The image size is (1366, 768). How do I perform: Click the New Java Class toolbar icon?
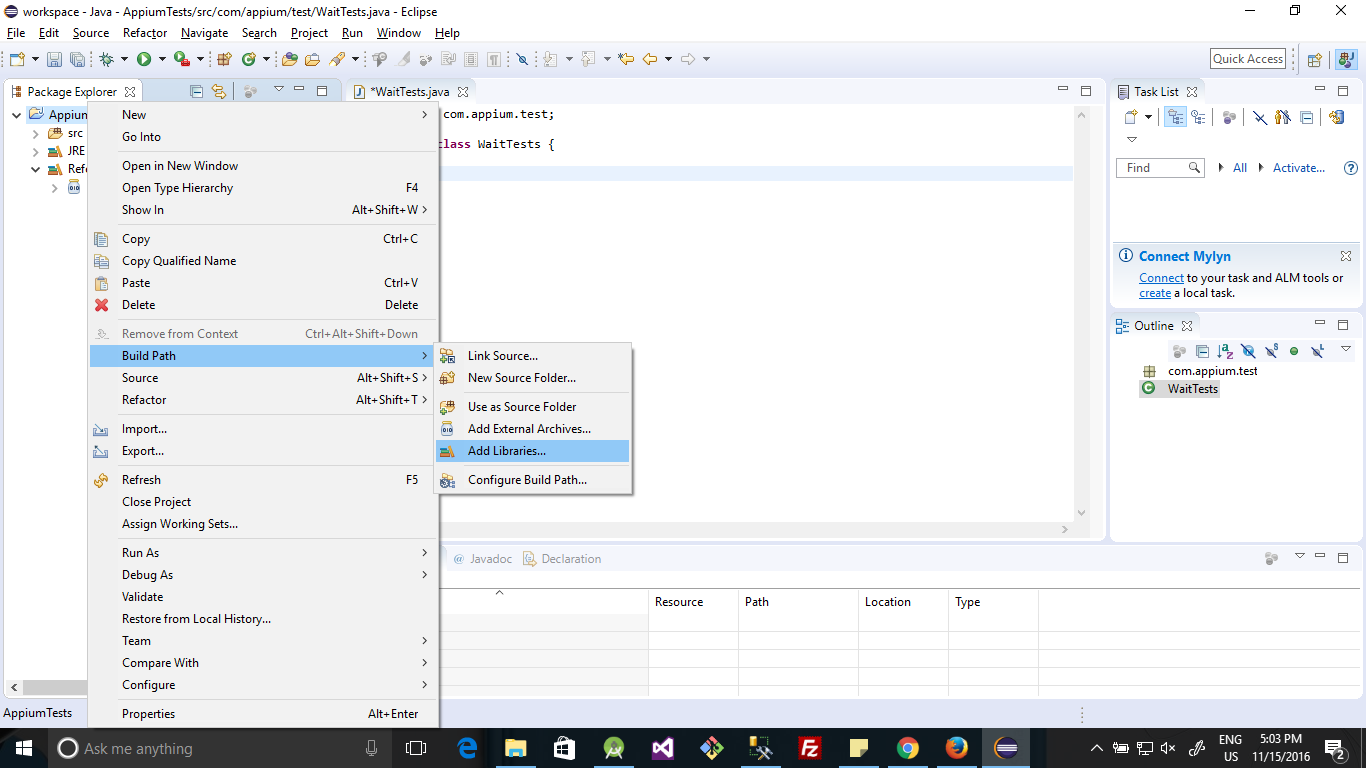pyautogui.click(x=249, y=59)
